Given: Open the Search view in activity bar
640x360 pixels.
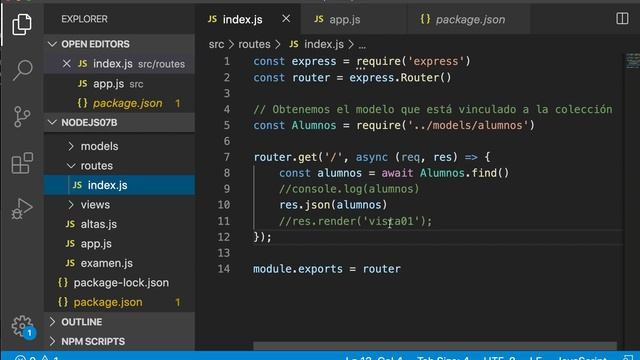Looking at the screenshot, I should click(x=22, y=70).
